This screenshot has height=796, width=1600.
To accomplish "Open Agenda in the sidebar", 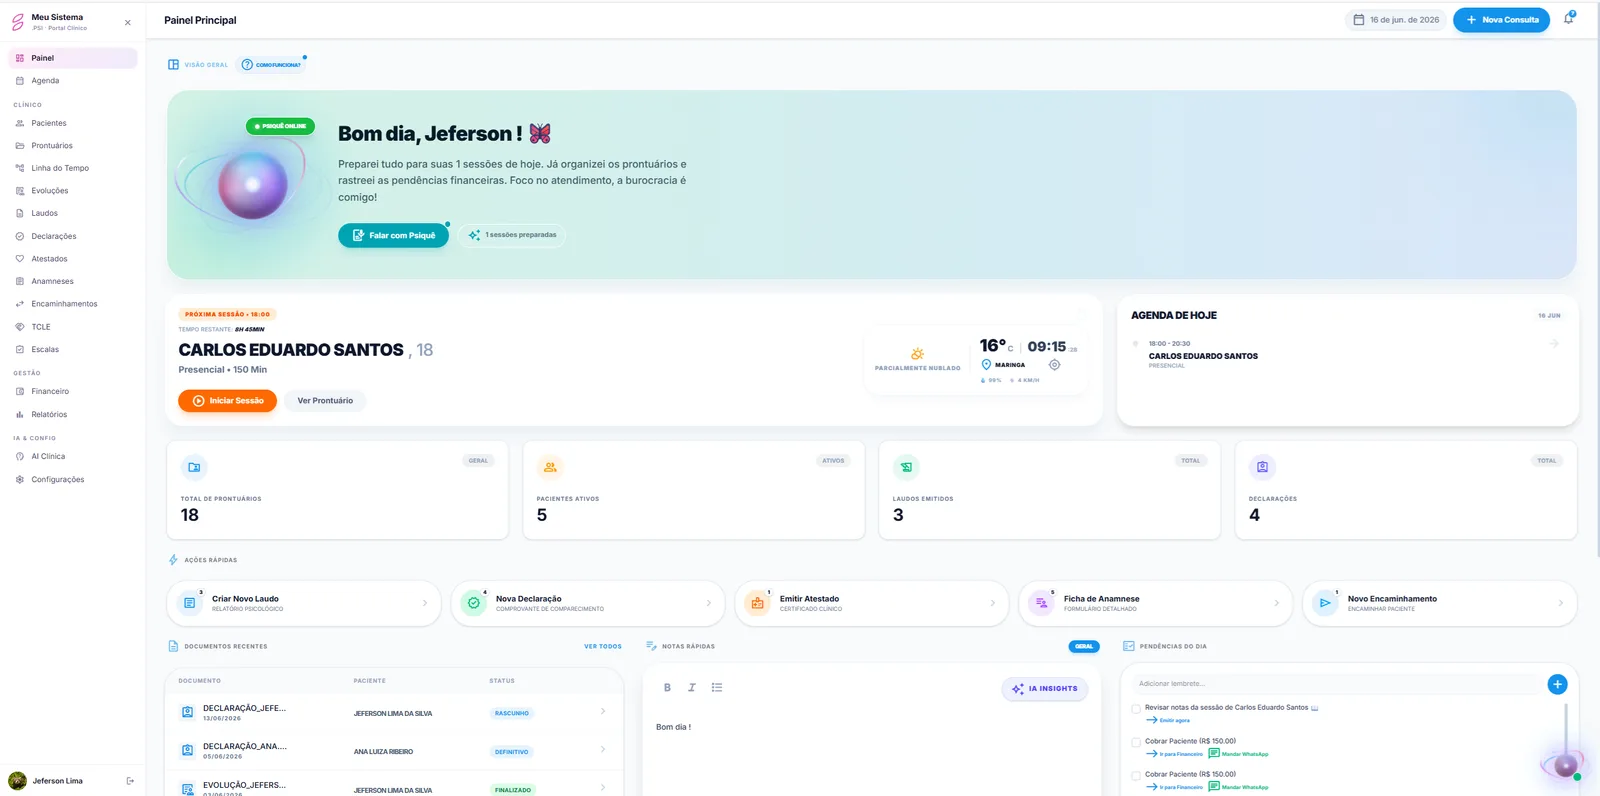I will coord(73,81).
